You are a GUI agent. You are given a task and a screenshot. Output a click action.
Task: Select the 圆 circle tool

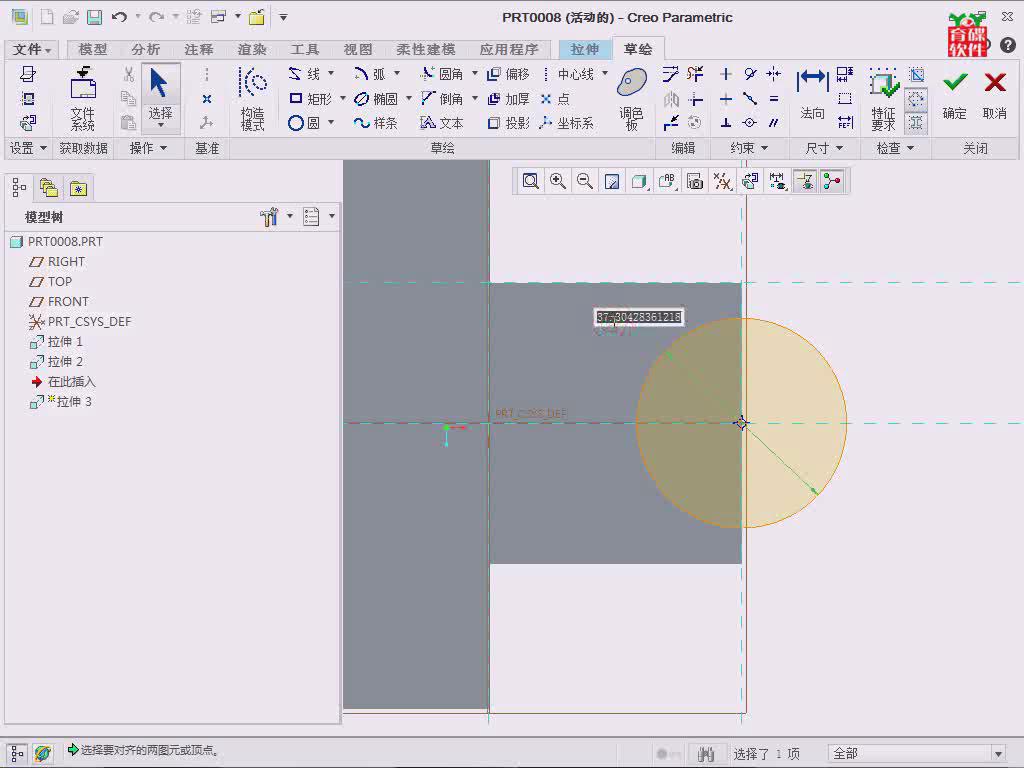(x=304, y=123)
